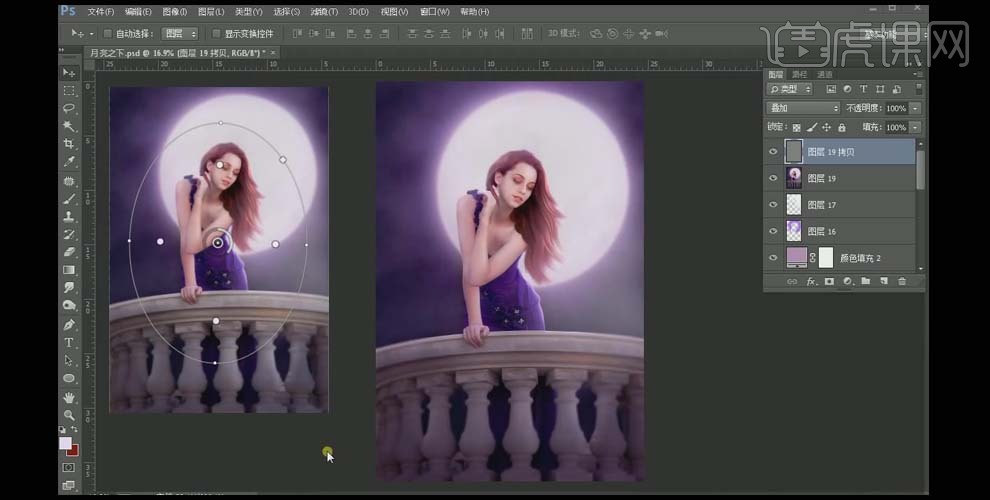Click the trash icon to delete the layer
Viewport: 990px width, 500px height.
902,282
